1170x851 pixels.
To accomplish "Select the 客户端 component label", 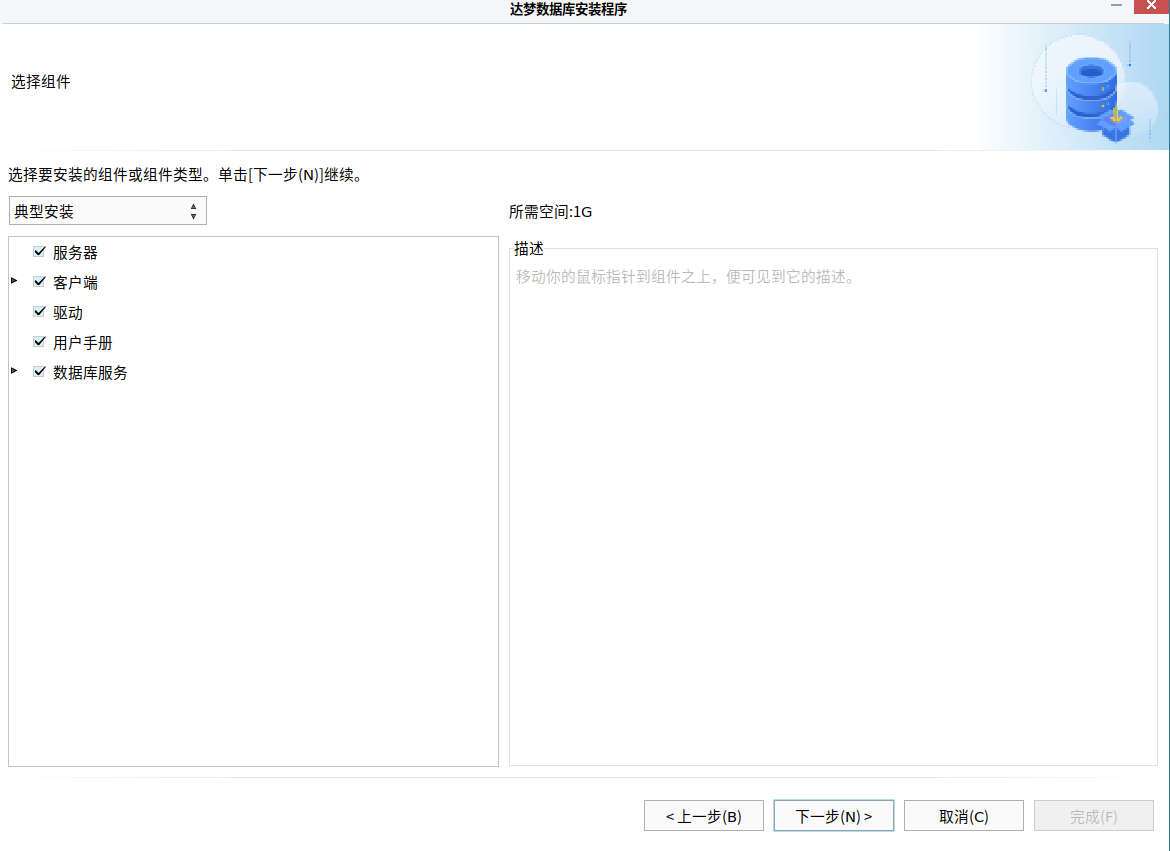I will (x=75, y=283).
